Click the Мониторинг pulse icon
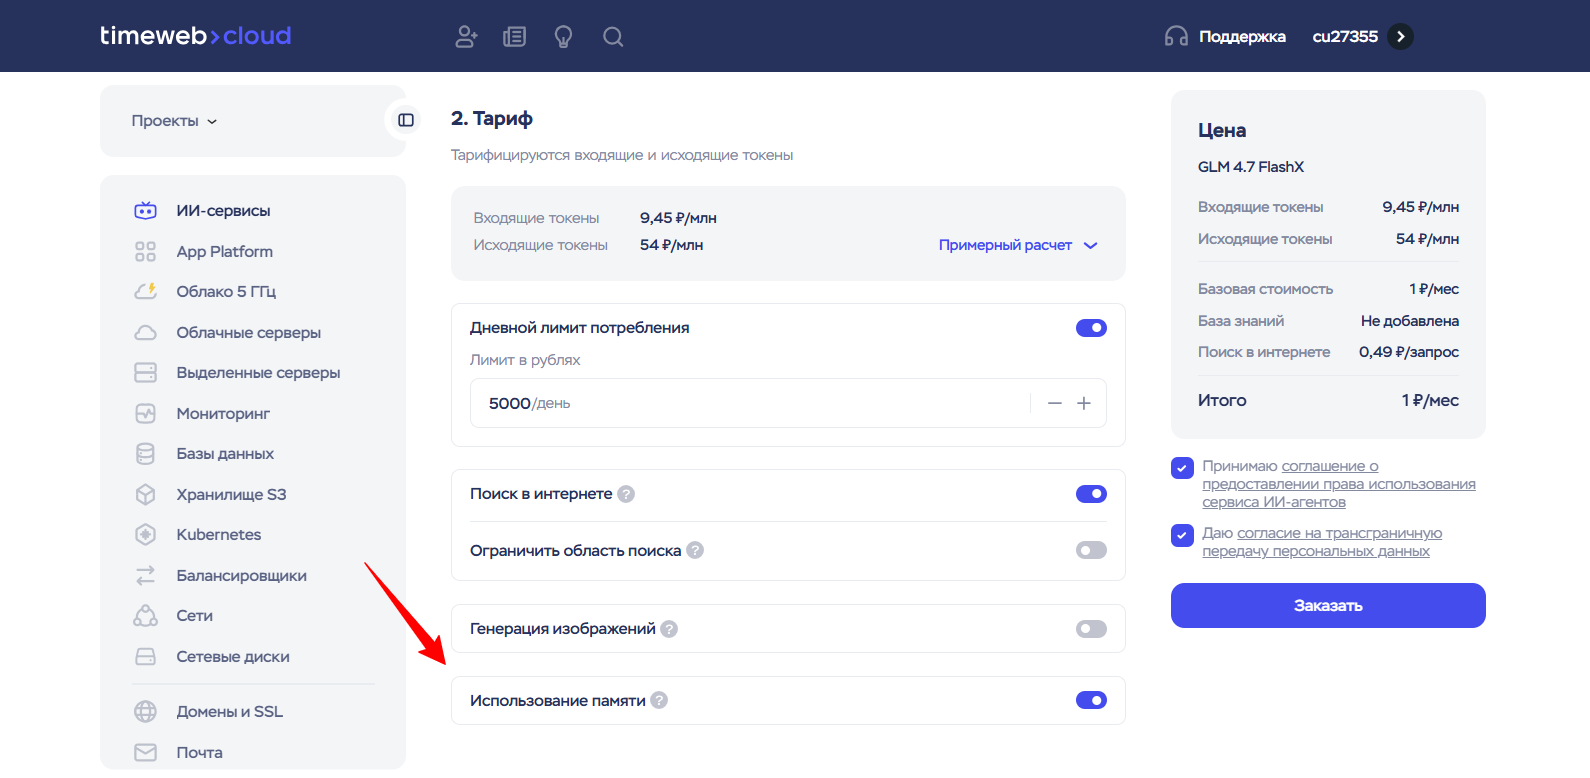The height and width of the screenshot is (778, 1590). tap(146, 413)
